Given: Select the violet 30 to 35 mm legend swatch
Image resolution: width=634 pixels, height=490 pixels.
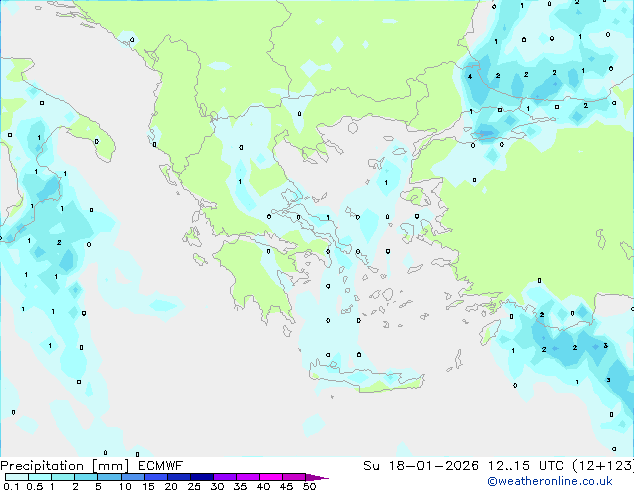Looking at the screenshot, I should point(225,477).
